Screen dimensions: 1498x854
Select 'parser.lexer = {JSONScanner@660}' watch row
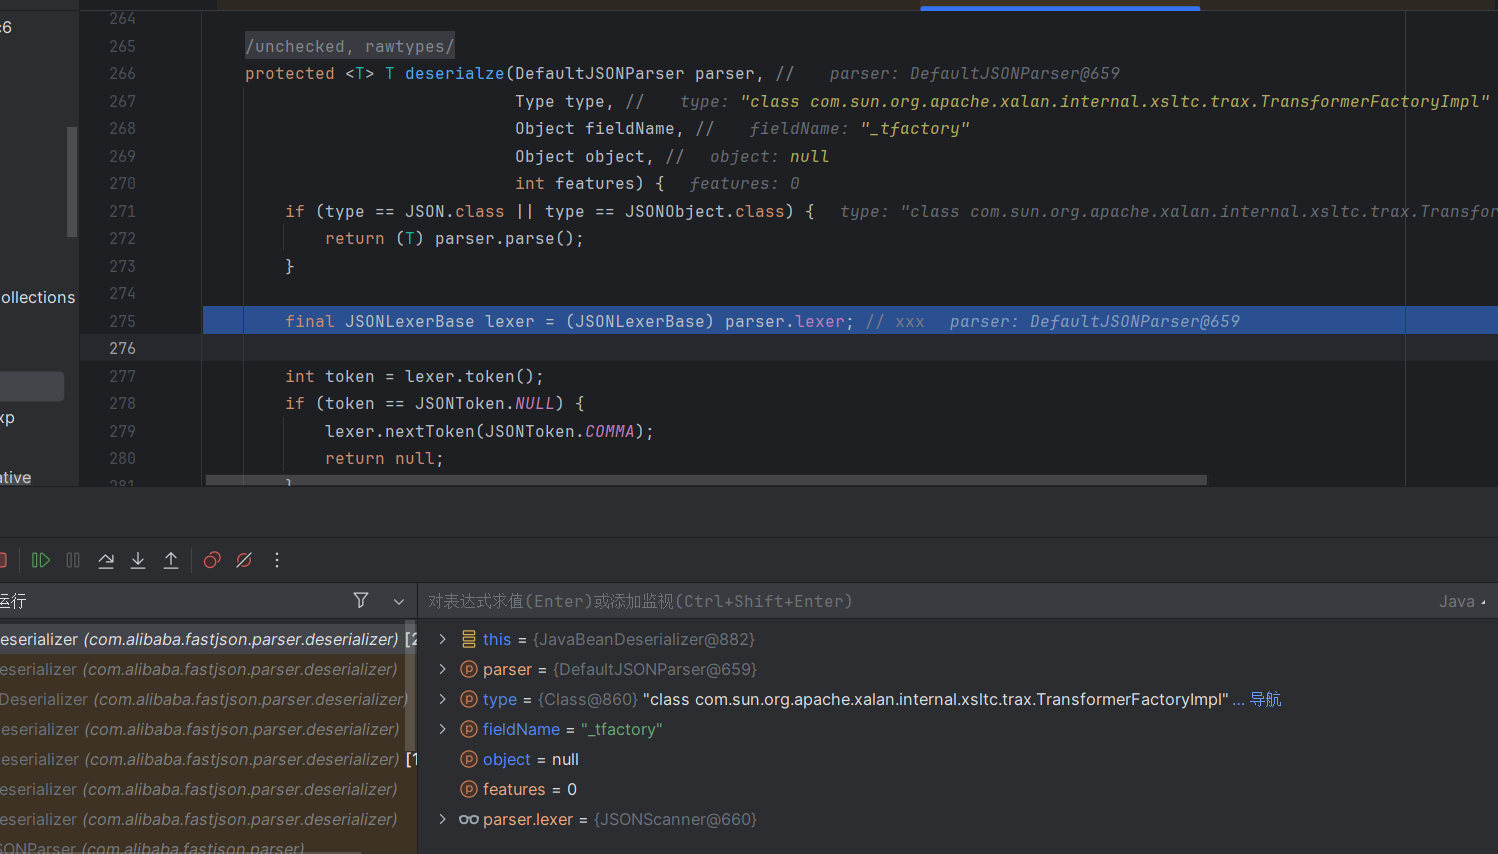click(958, 819)
